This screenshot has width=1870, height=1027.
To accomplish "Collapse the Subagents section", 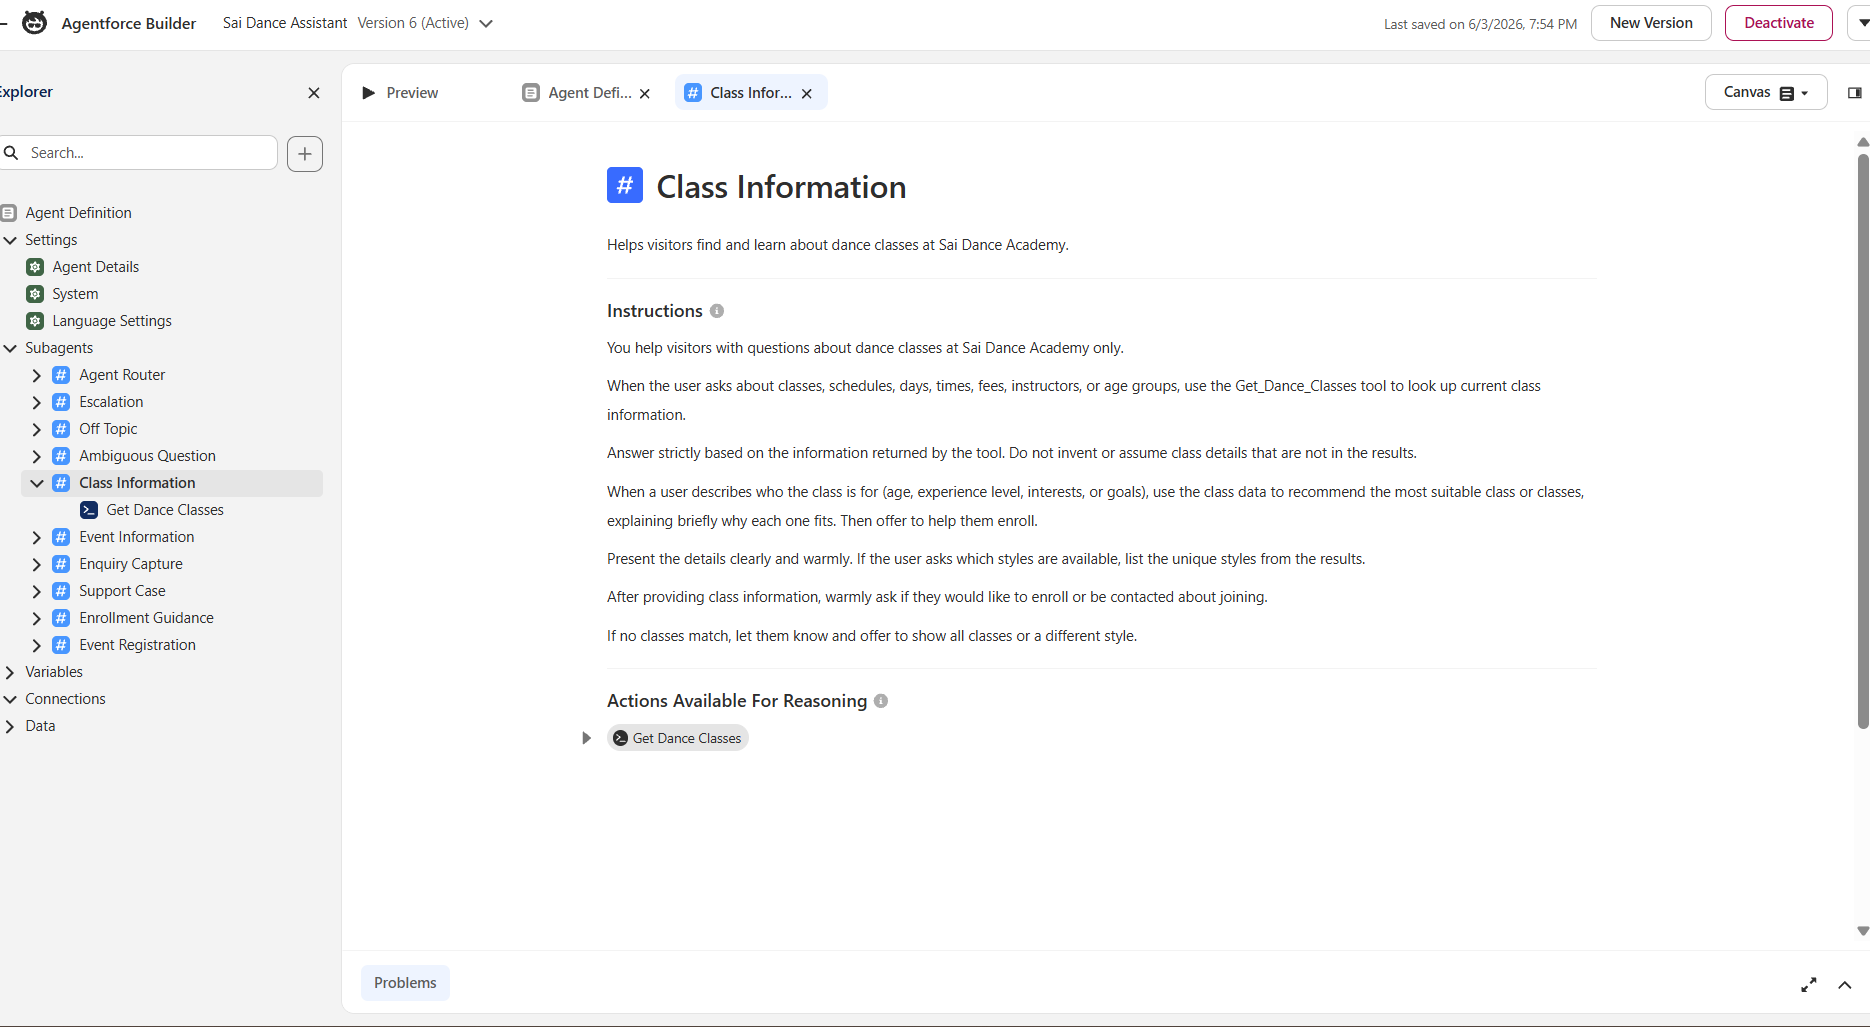I will click(x=10, y=348).
